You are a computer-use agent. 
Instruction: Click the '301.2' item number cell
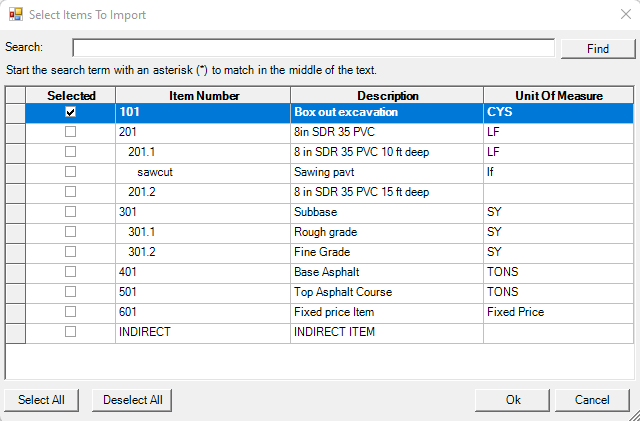click(203, 253)
